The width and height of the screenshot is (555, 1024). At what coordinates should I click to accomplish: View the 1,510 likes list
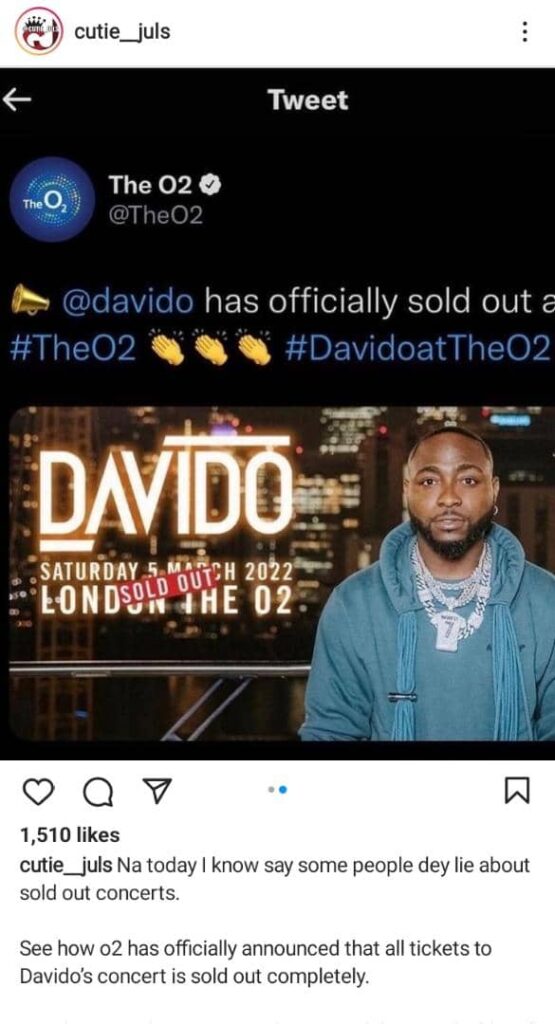click(x=70, y=835)
